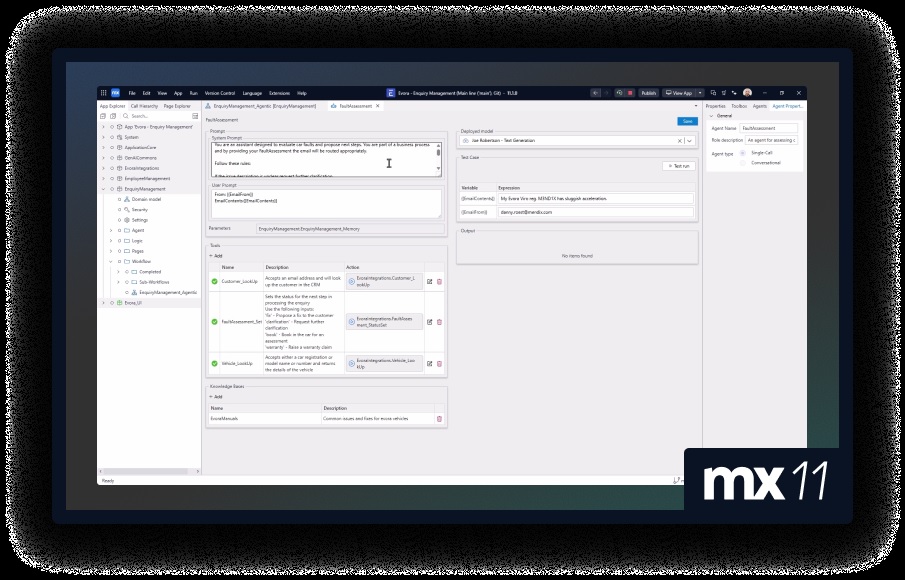
Task: Click the green status check on Vehicle_LookUp
Action: click(214, 363)
